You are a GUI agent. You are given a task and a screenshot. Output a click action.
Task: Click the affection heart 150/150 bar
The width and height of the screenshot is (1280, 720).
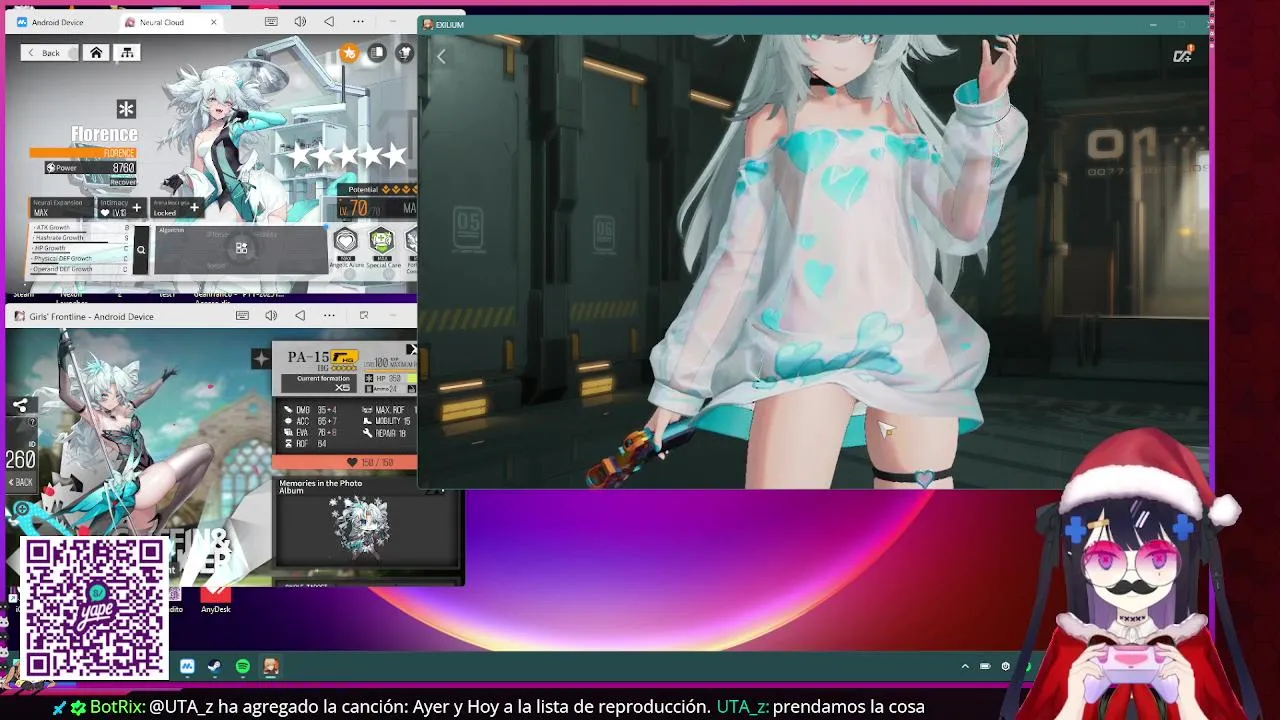click(346, 463)
